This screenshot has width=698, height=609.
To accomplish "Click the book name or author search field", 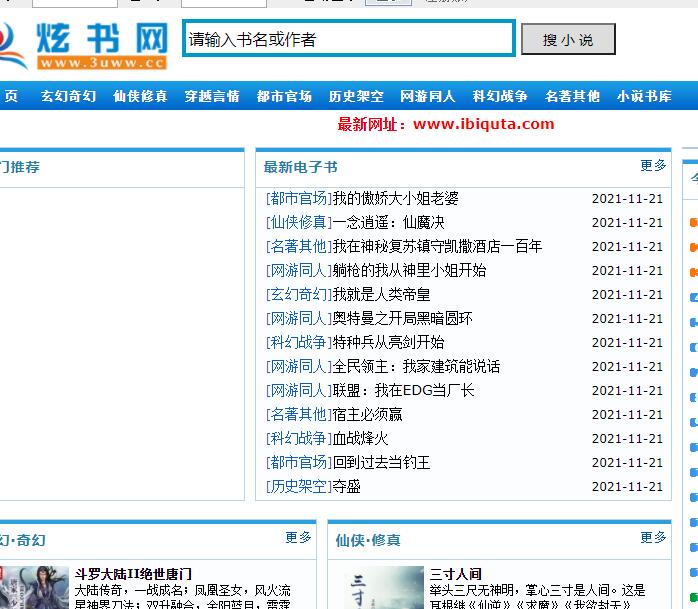I will (x=348, y=39).
